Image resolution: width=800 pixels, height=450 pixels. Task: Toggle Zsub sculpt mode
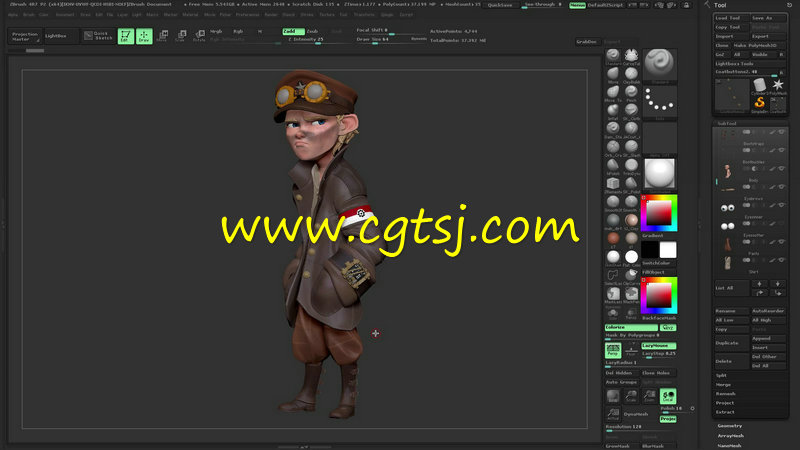[312, 31]
